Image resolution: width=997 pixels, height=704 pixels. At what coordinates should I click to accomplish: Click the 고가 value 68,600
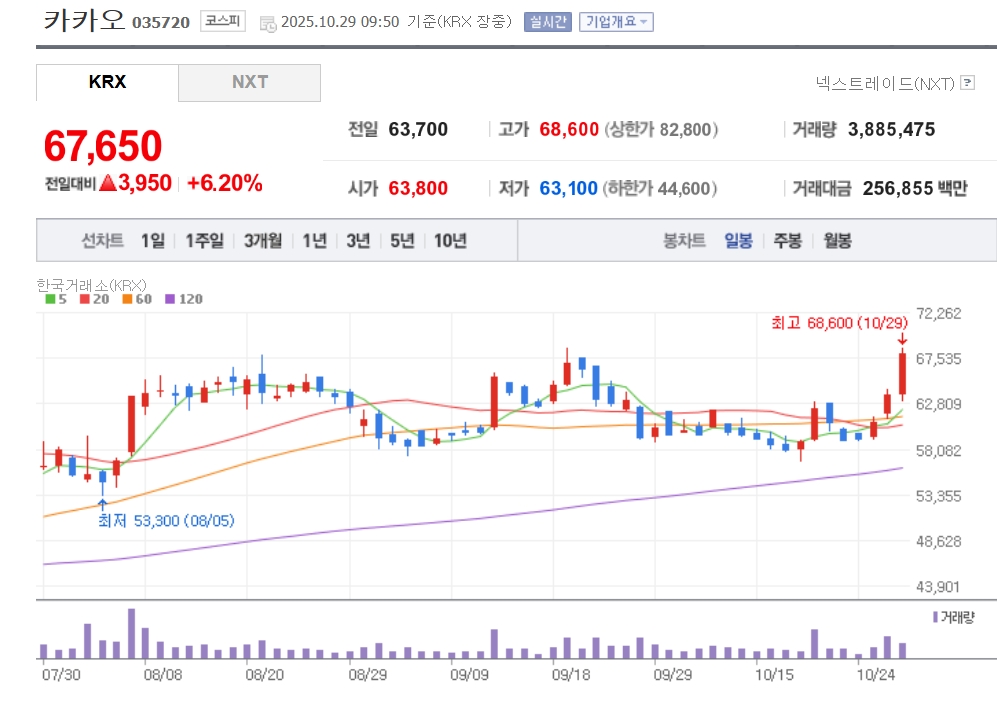click(x=569, y=130)
